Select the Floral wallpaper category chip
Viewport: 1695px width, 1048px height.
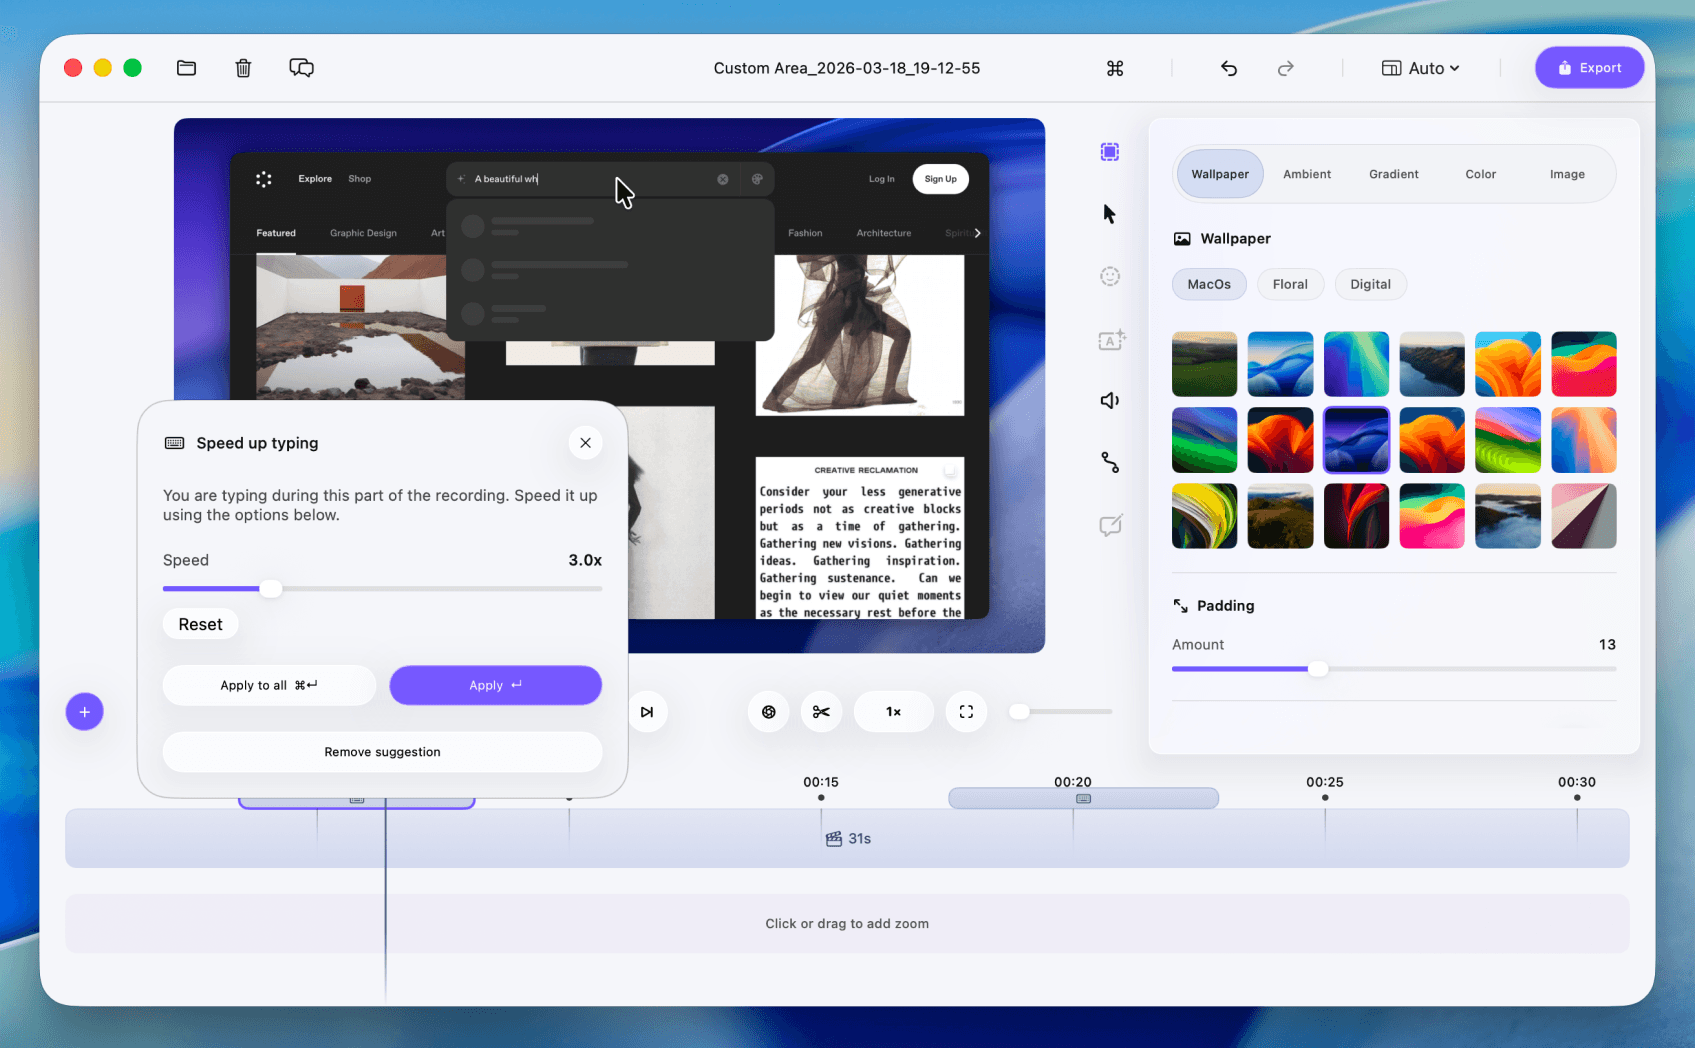point(1290,284)
